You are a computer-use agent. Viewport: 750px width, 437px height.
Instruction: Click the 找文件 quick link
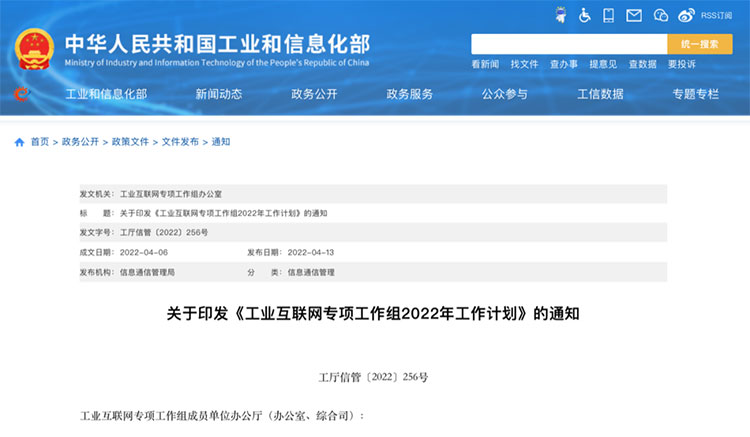pyautogui.click(x=524, y=64)
